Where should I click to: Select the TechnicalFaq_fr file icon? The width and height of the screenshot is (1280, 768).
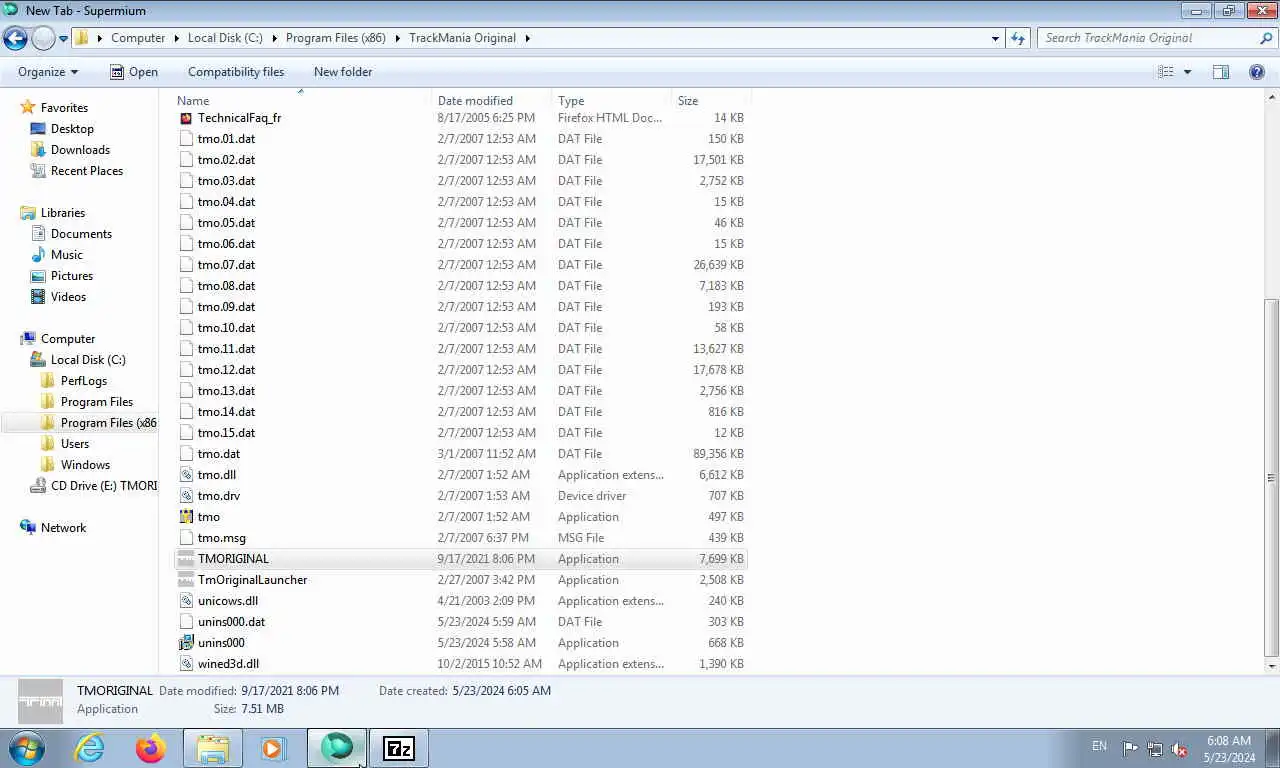186,118
